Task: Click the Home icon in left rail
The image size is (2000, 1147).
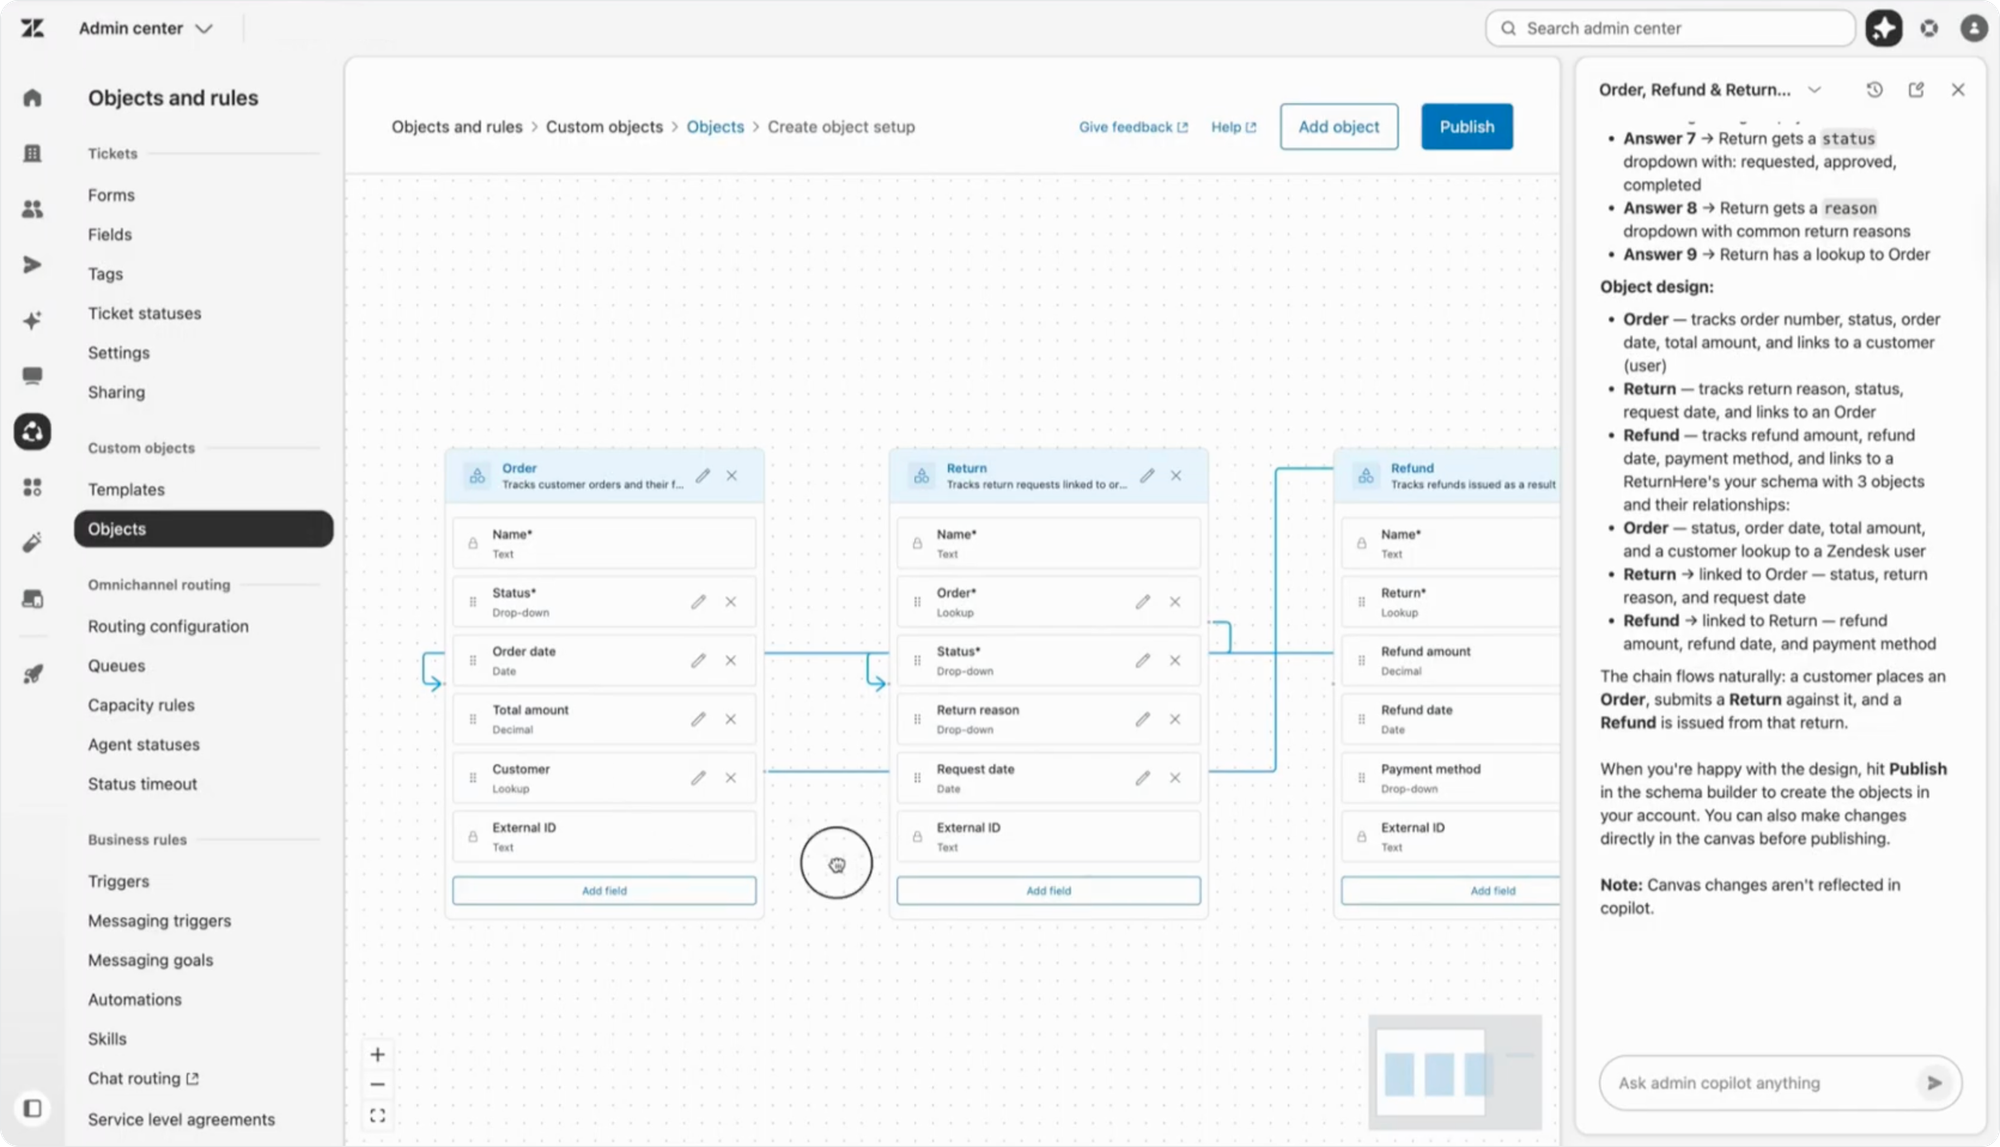Action: pyautogui.click(x=32, y=97)
